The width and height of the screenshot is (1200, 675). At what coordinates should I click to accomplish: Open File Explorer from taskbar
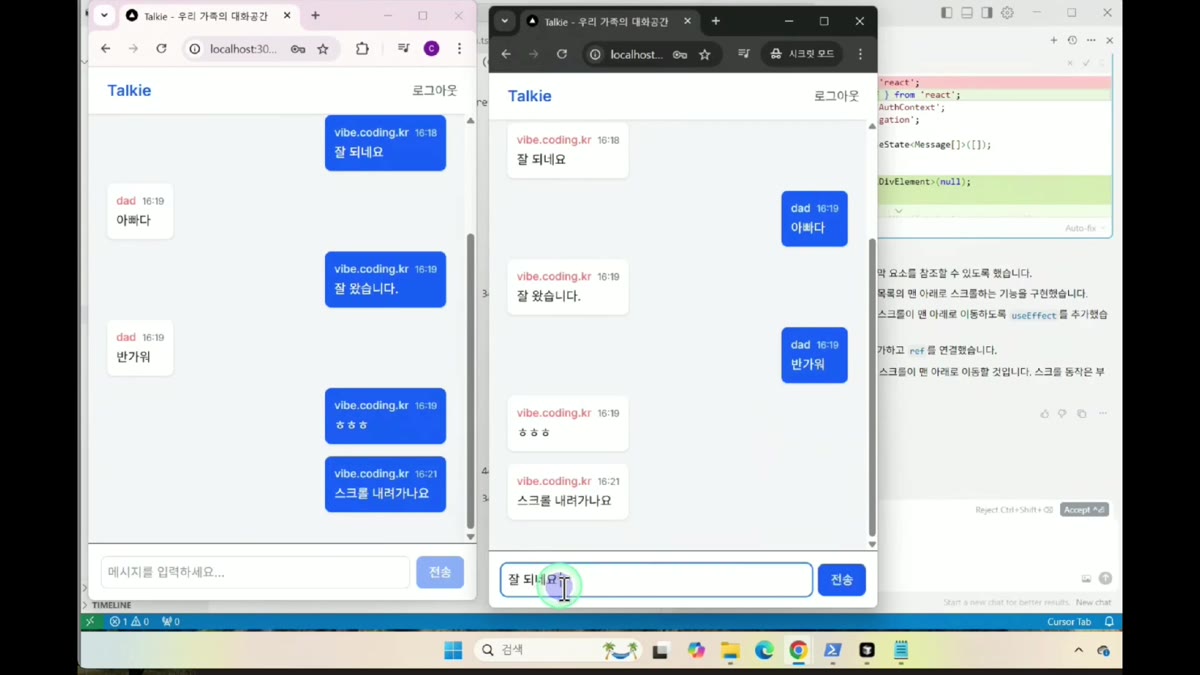(x=730, y=651)
